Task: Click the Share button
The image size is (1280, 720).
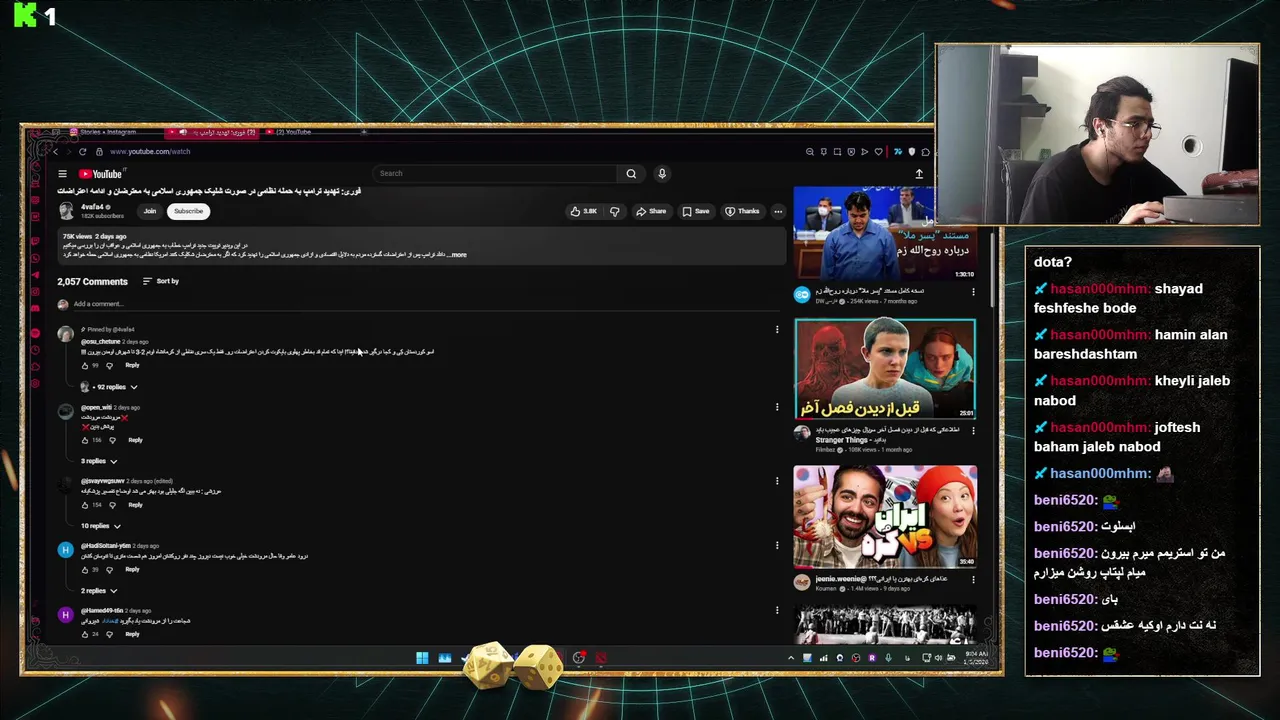Action: pos(651,211)
